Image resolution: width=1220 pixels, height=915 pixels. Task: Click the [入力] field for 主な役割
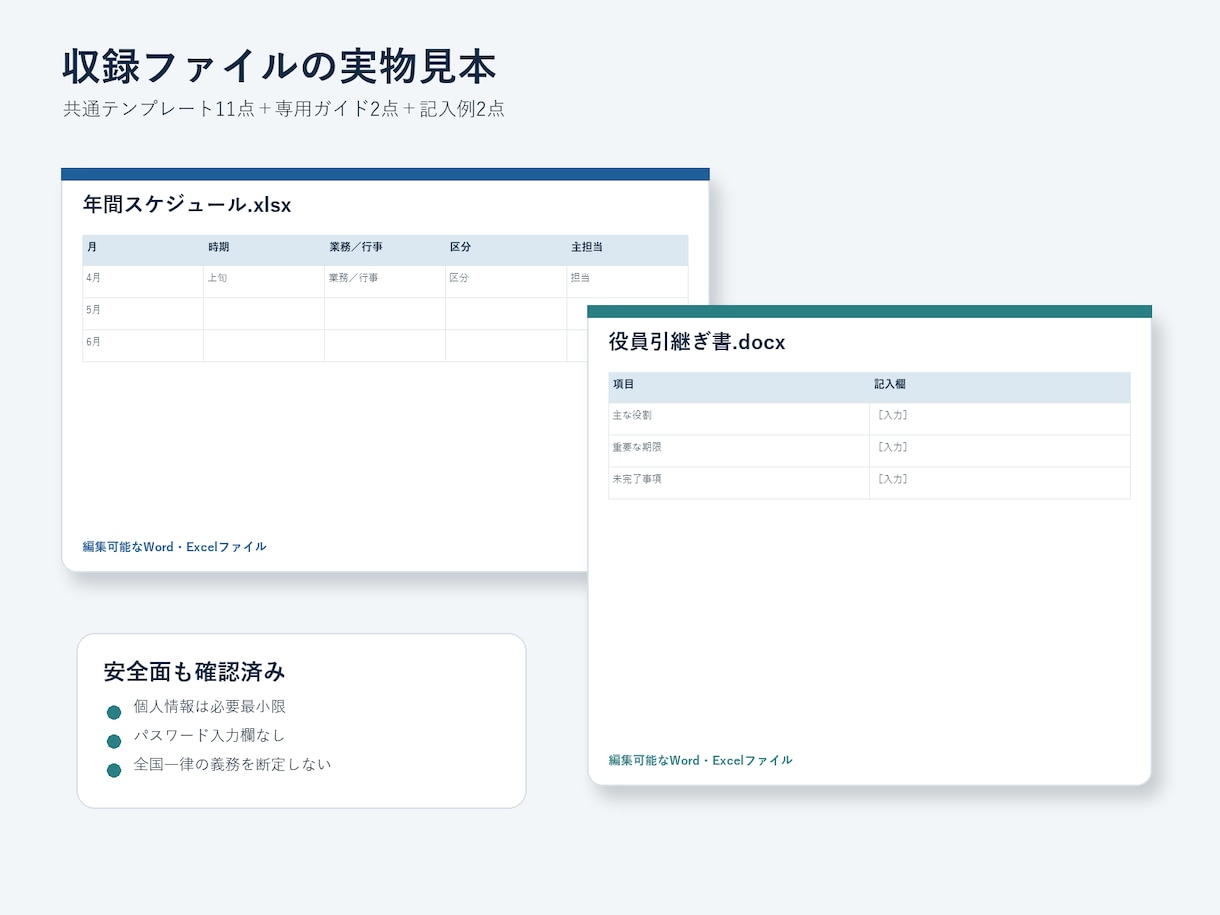click(x=1000, y=419)
